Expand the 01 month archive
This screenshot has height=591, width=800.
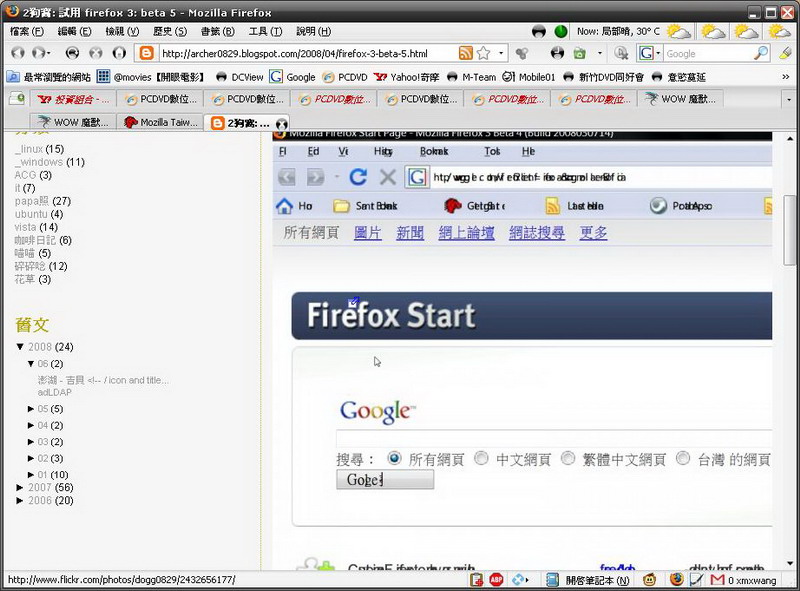pos(31,475)
